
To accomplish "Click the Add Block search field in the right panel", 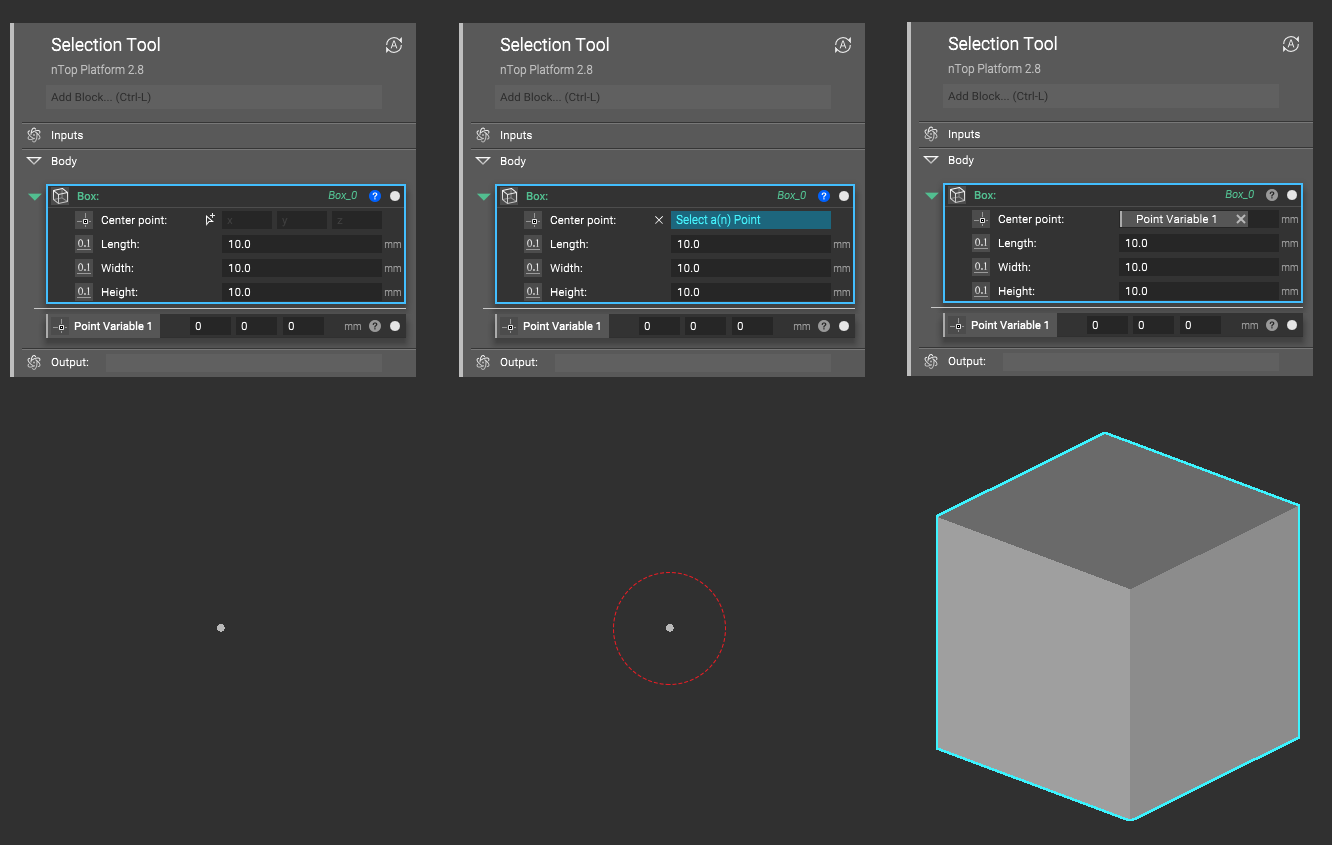I will click(1111, 96).
